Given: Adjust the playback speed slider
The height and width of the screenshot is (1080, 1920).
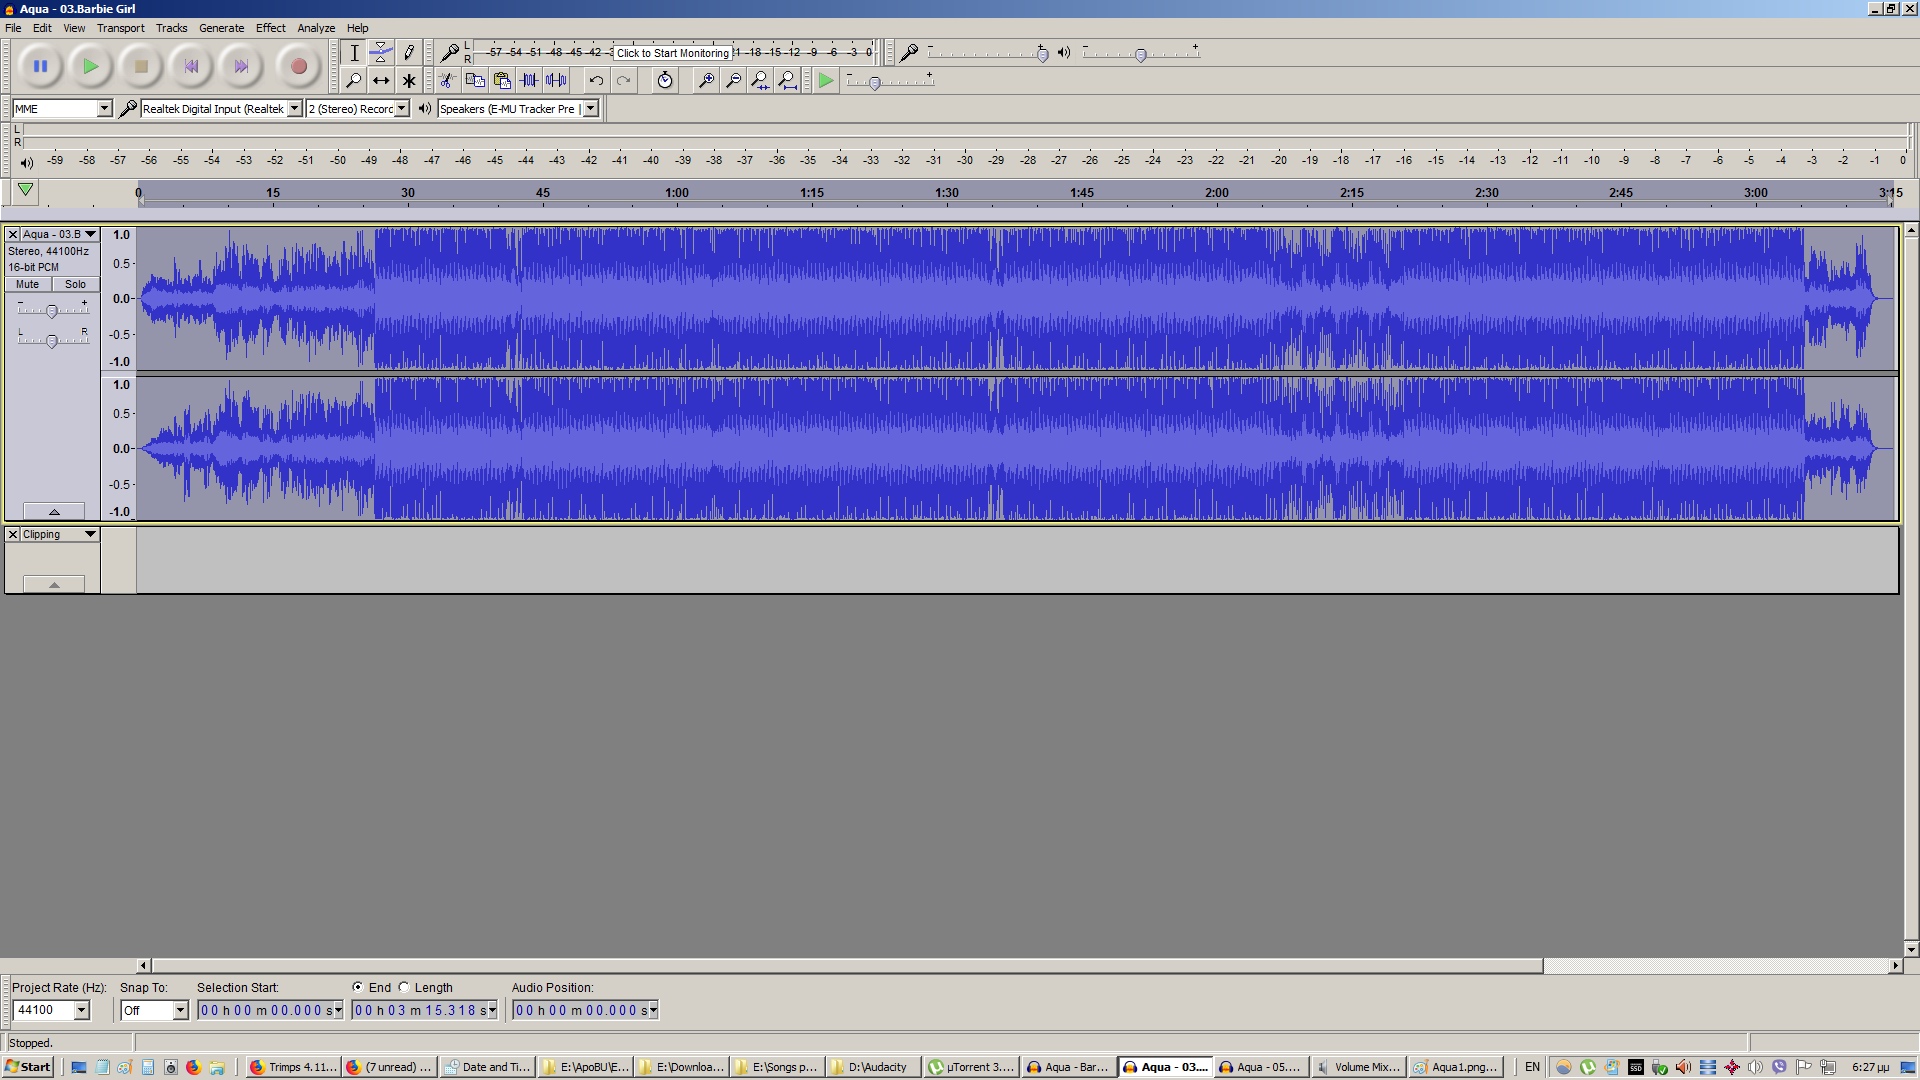Looking at the screenshot, I should pyautogui.click(x=875, y=83).
